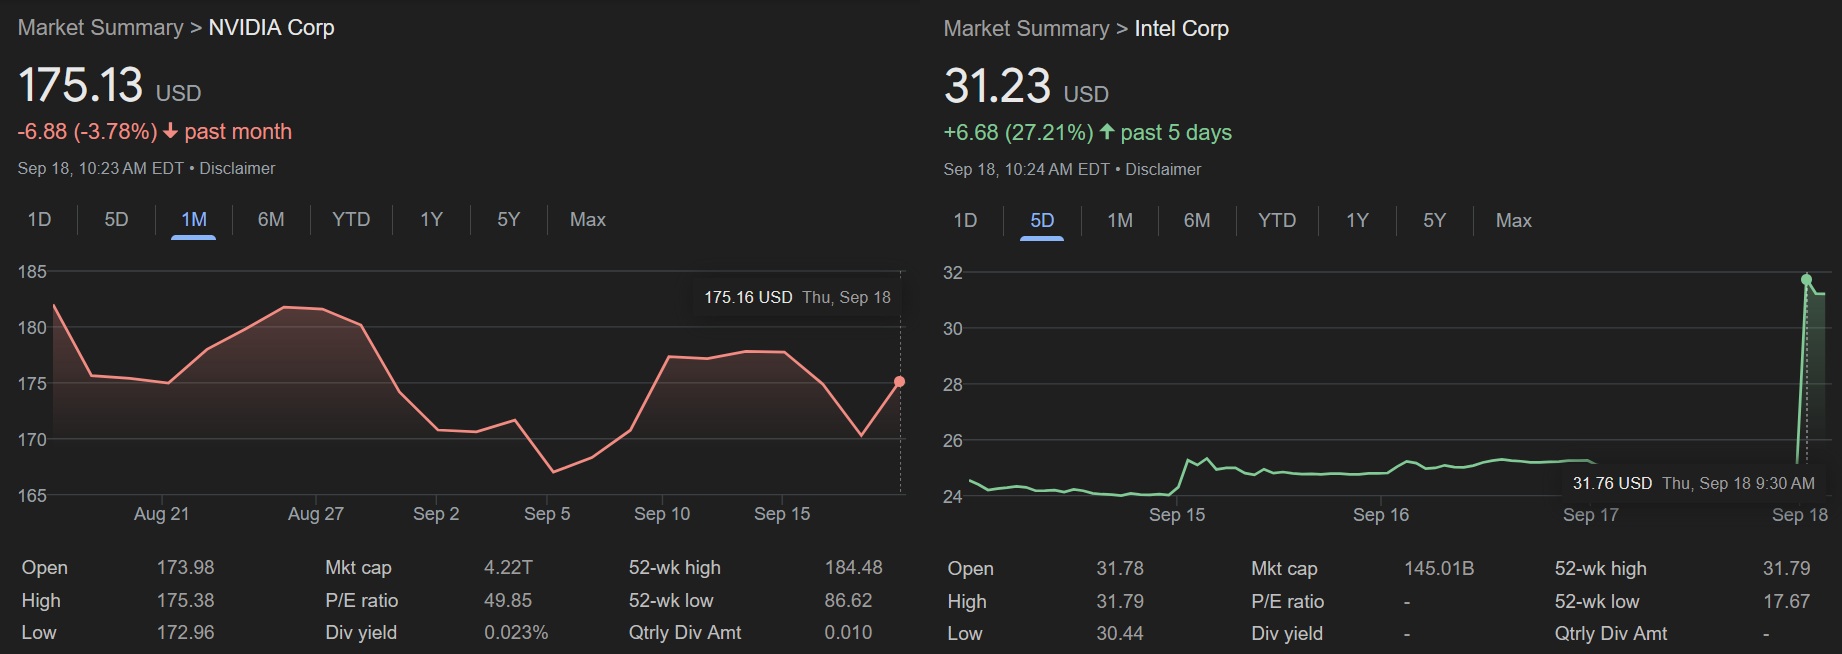Select Max range on Intel chart
Viewport: 1842px width, 654px height.
(1513, 221)
